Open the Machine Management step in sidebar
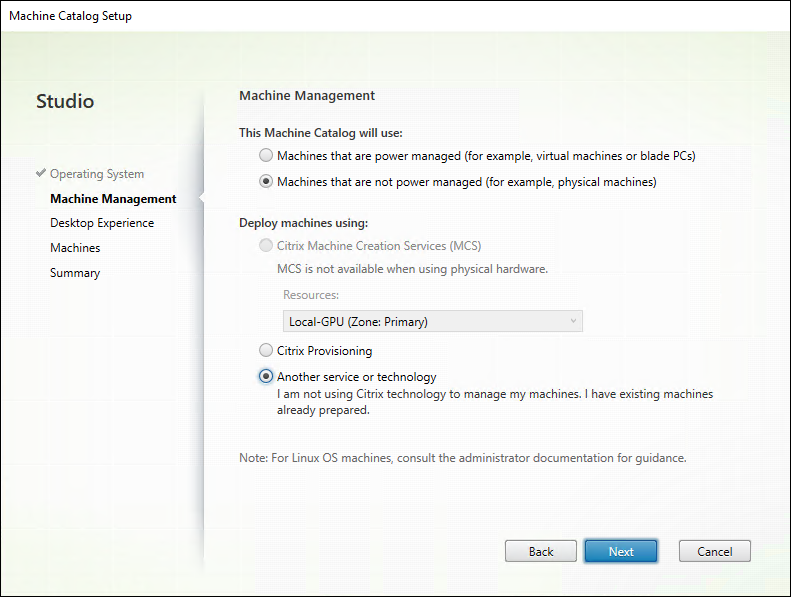Image resolution: width=791 pixels, height=597 pixels. point(113,199)
